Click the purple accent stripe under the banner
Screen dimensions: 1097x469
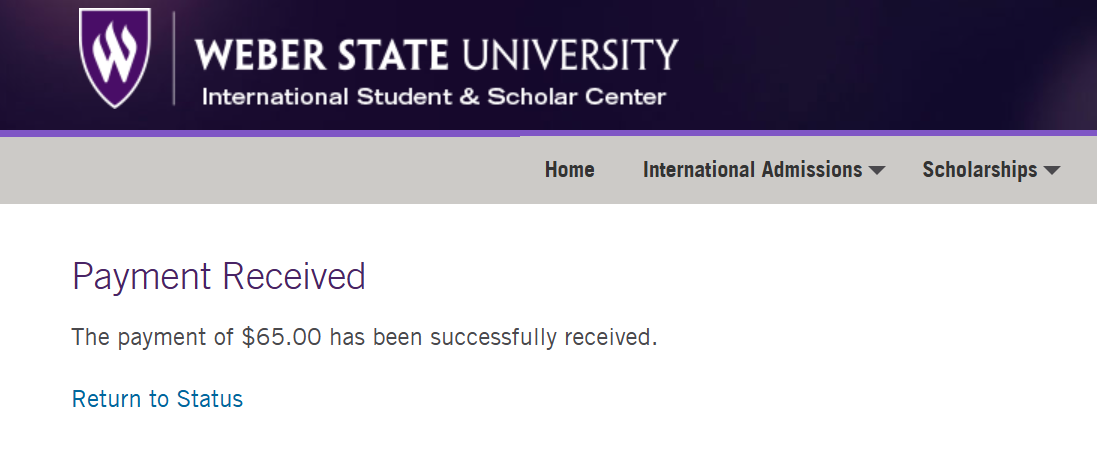click(548, 133)
